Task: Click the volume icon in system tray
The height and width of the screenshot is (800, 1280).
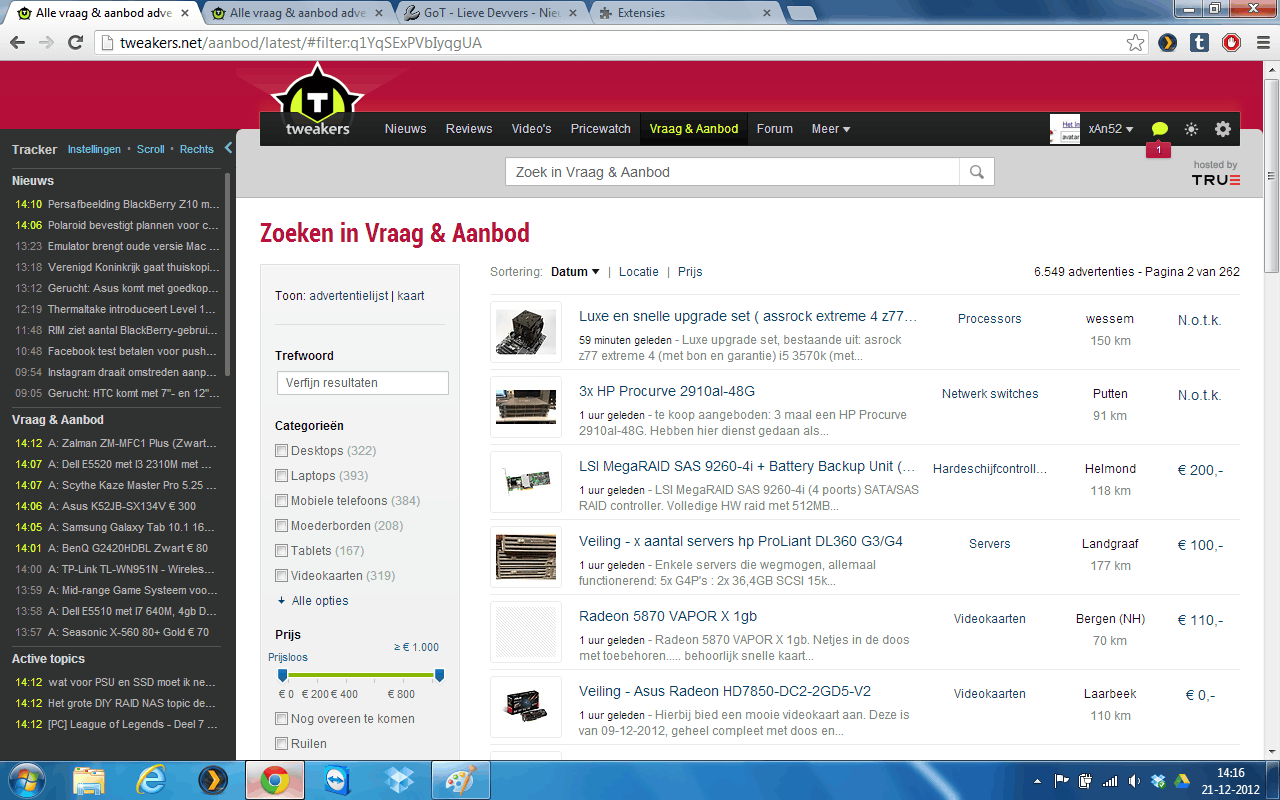Action: 1133,780
